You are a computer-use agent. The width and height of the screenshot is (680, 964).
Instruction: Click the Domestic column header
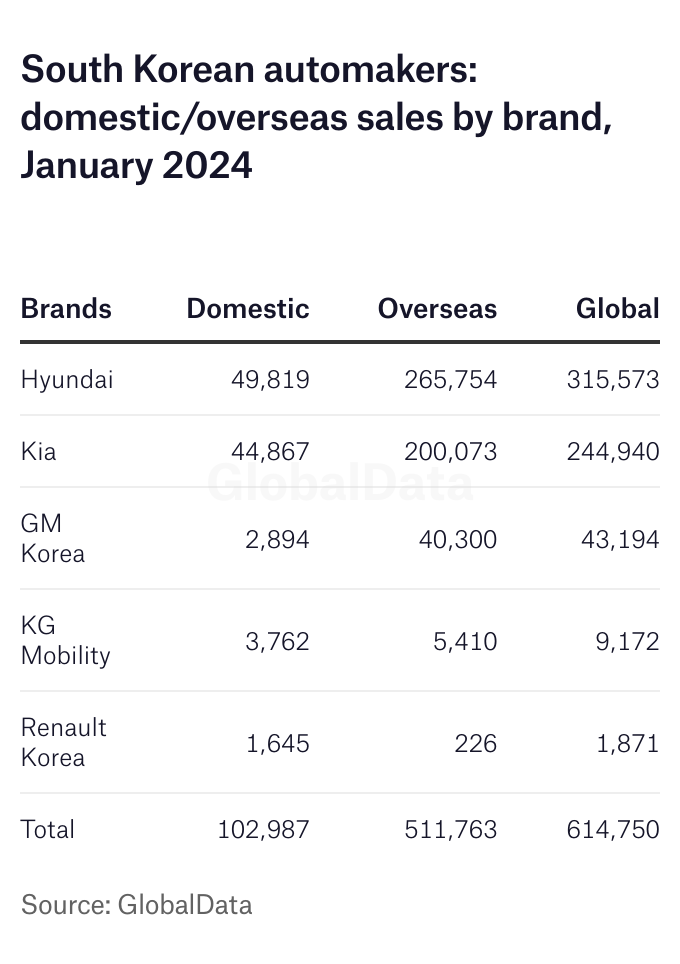click(x=248, y=308)
